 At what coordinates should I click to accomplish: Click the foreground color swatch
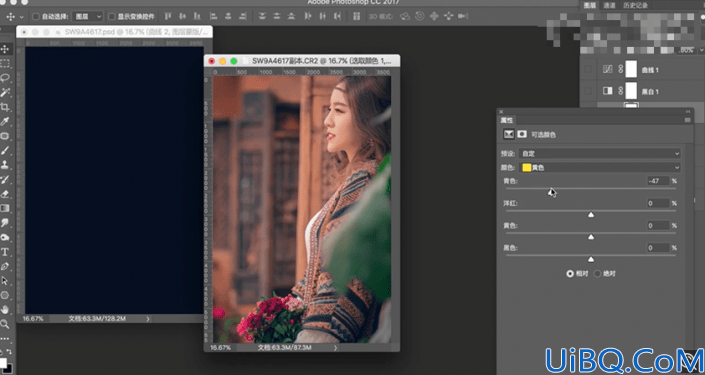(x=3, y=362)
